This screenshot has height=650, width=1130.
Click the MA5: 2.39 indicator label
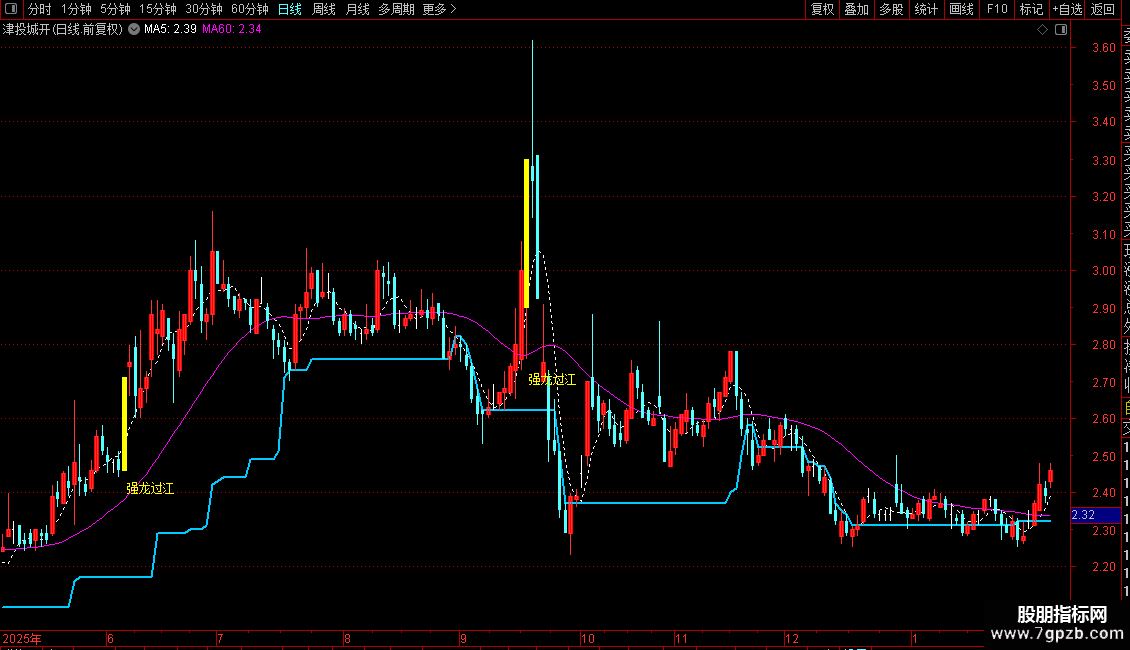pos(170,29)
